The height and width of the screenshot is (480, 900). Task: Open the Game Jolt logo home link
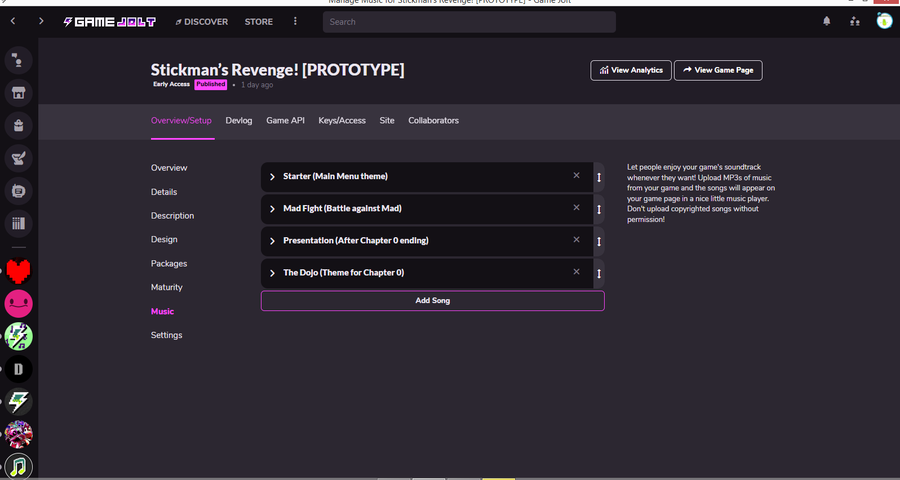pyautogui.click(x=110, y=22)
